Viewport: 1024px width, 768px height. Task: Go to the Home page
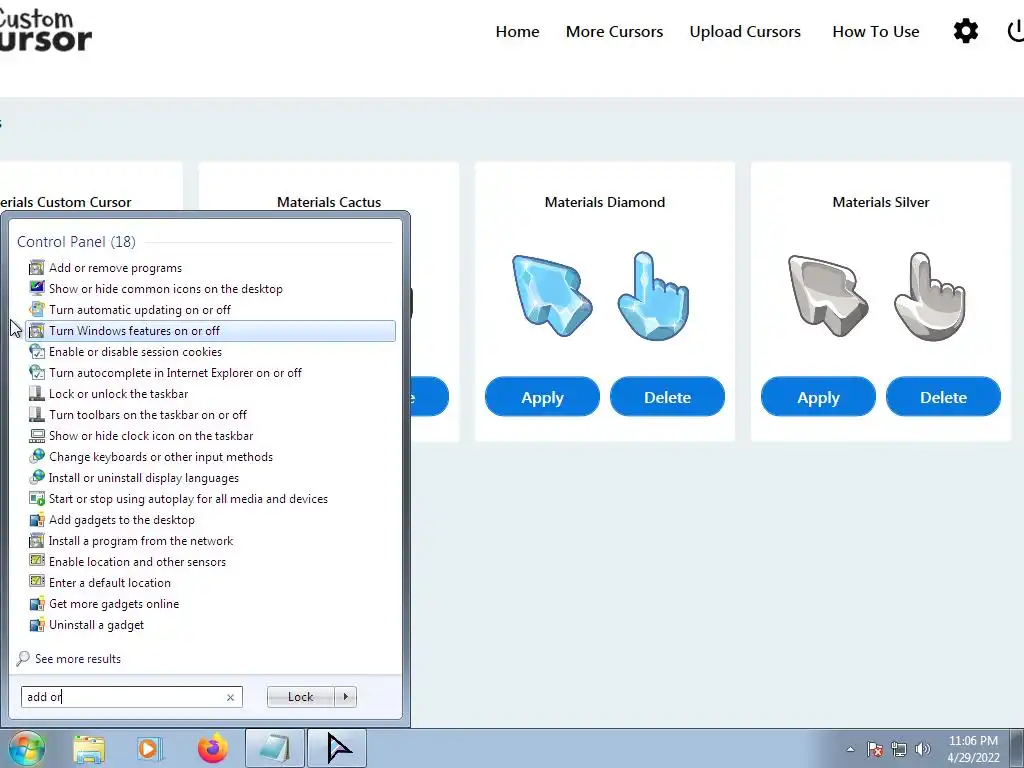(x=517, y=31)
